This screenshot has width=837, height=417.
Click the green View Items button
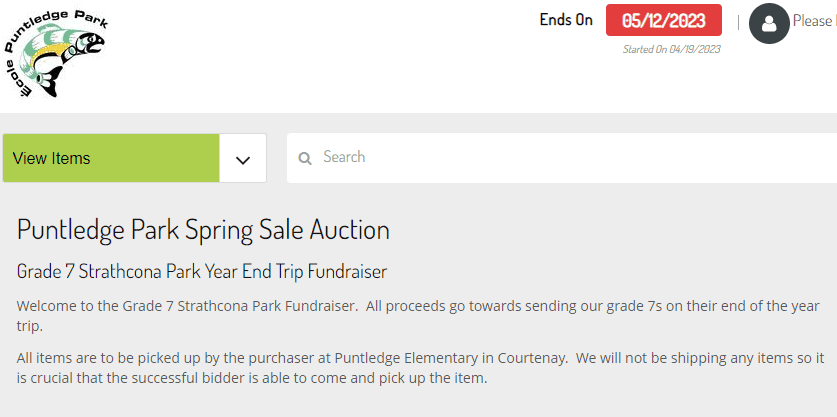(111, 158)
